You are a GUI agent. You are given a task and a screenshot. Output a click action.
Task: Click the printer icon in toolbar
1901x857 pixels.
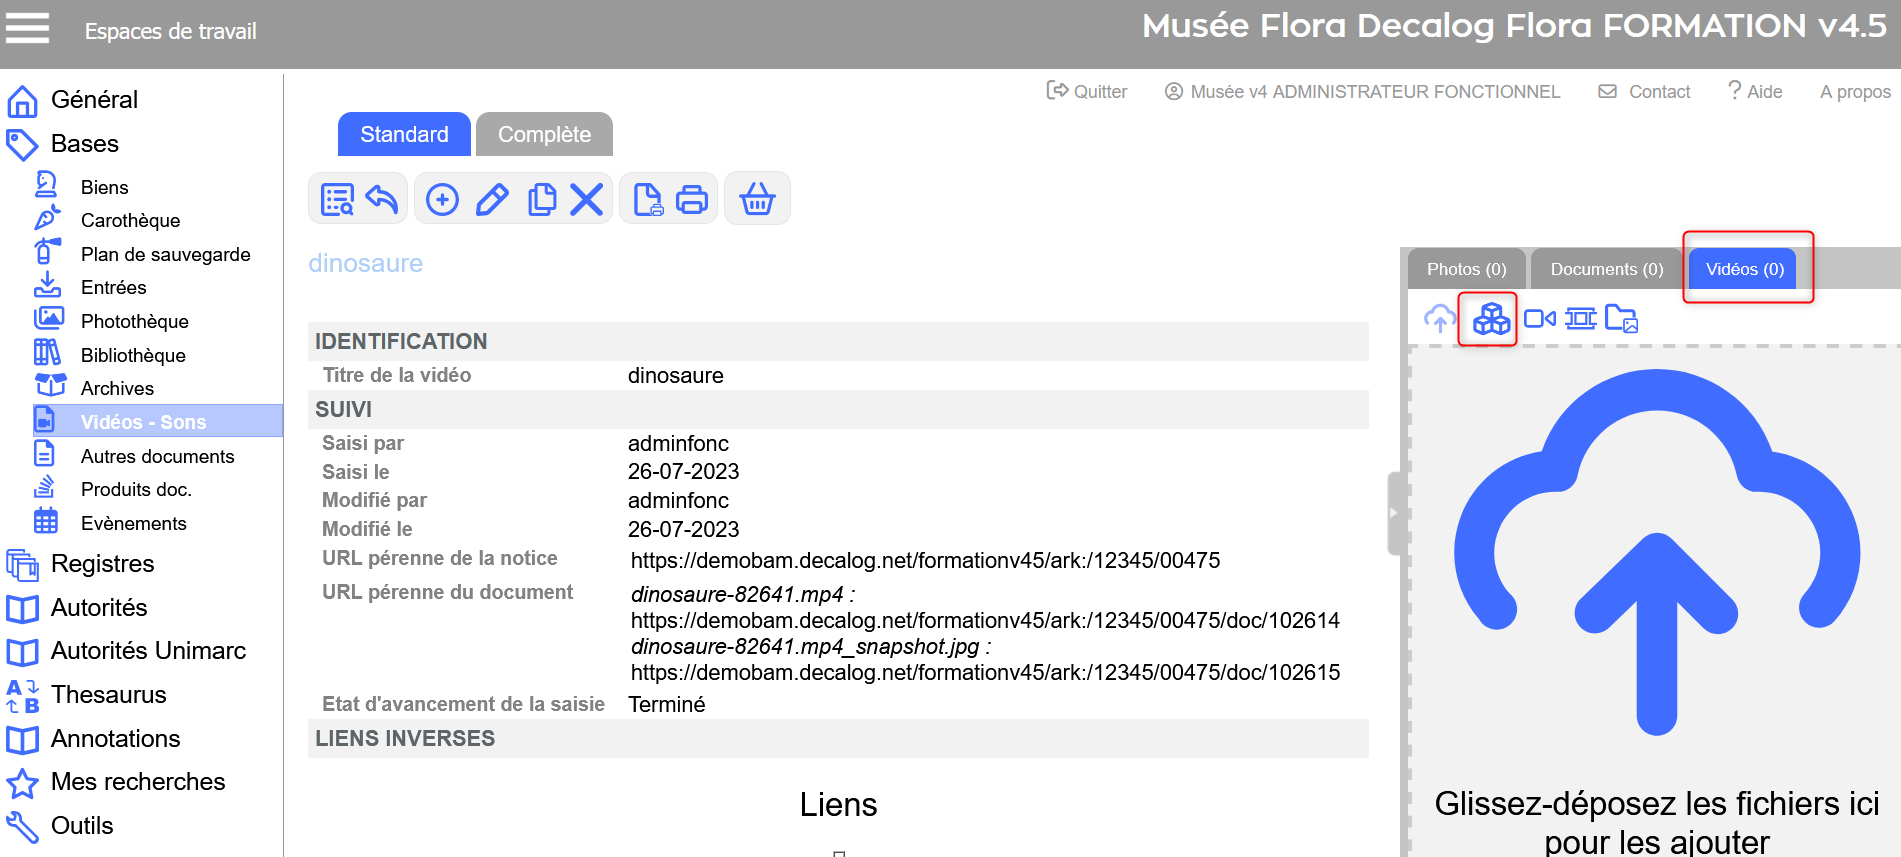coord(692,199)
